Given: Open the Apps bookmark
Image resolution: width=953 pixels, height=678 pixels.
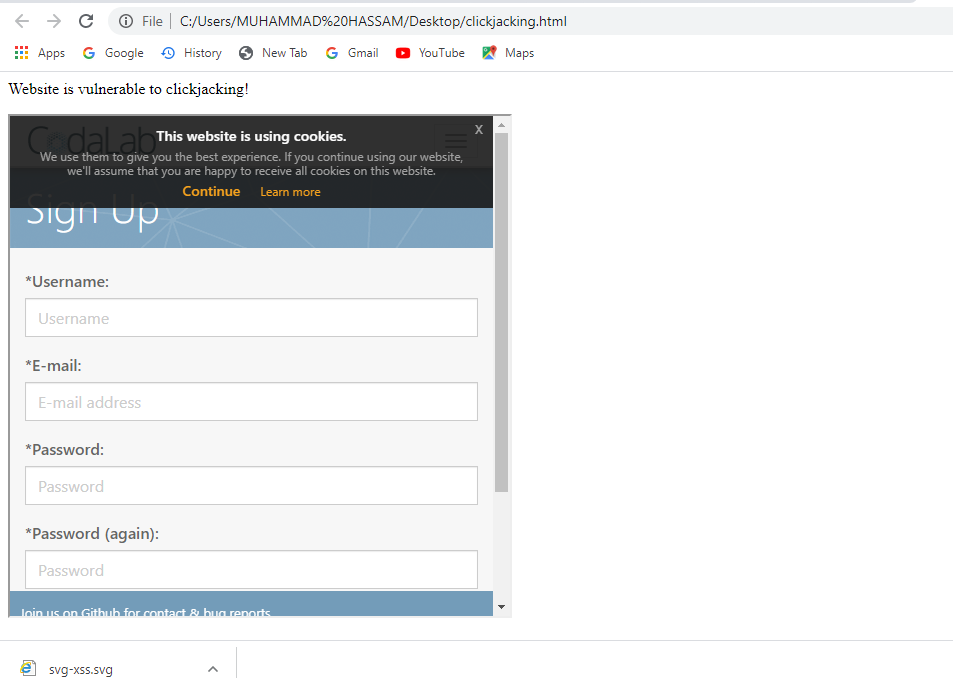Looking at the screenshot, I should tap(40, 53).
